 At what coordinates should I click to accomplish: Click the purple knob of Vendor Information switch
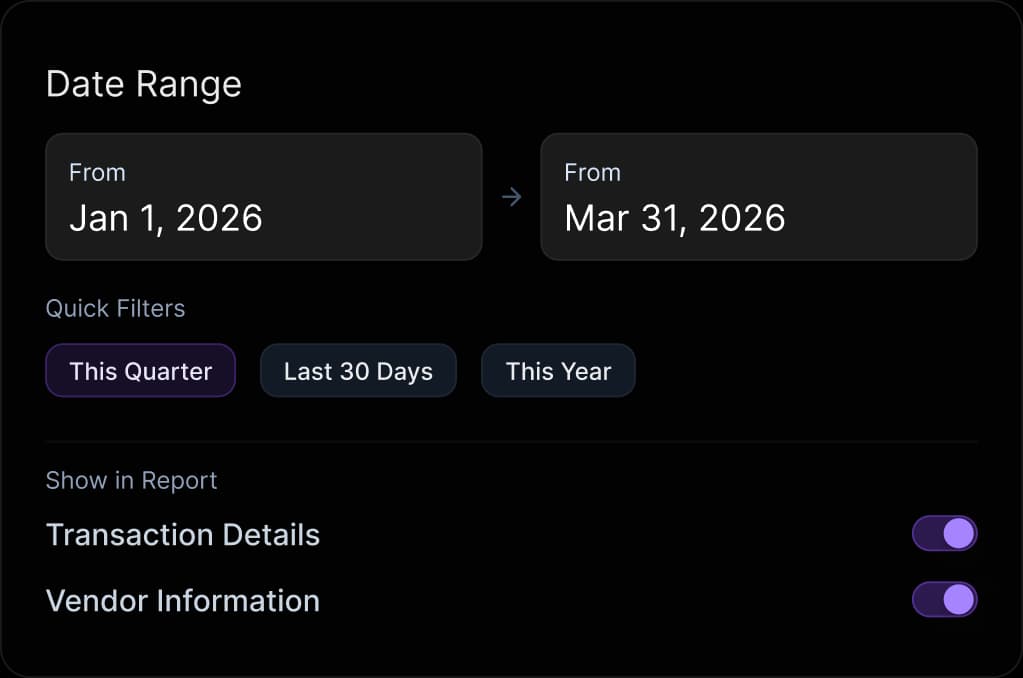tap(958, 599)
